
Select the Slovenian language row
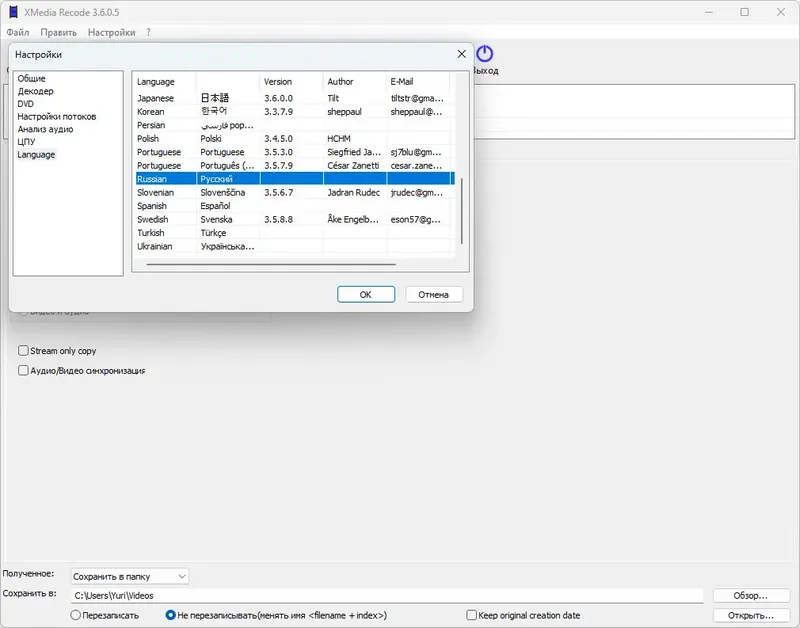coord(295,192)
